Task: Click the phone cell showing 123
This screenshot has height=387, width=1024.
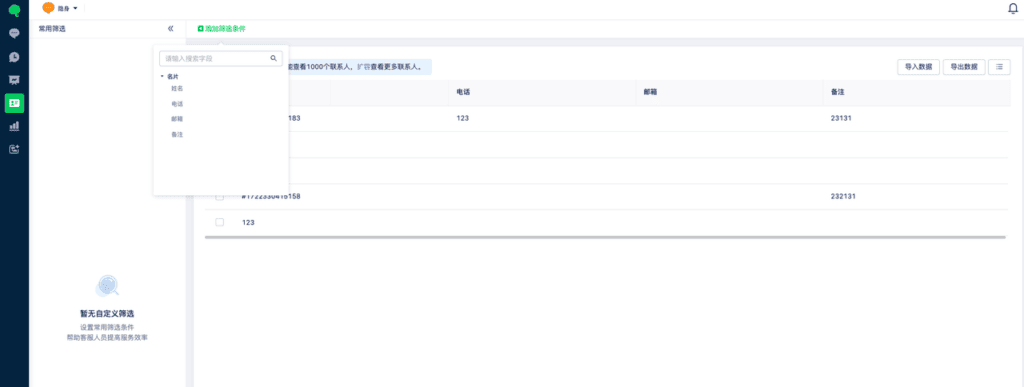Action: (463, 118)
